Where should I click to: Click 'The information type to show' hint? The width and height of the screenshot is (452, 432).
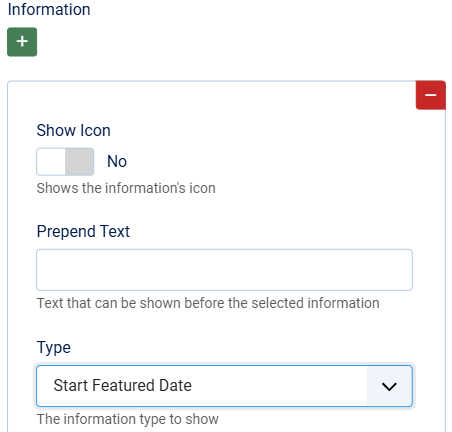pyautogui.click(x=128, y=419)
